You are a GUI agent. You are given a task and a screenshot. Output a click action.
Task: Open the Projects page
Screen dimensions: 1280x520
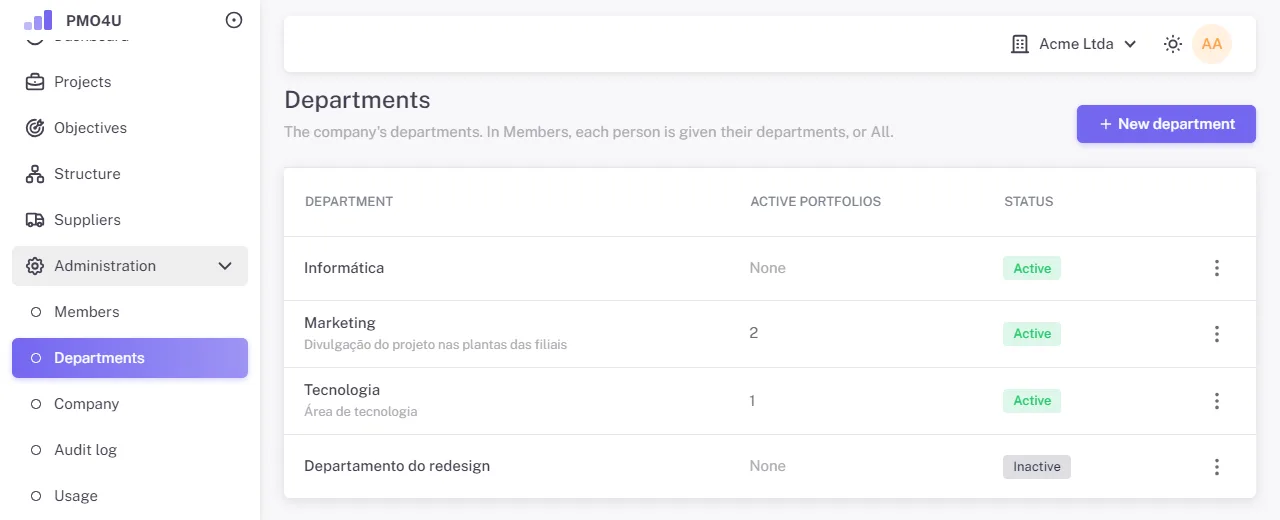click(x=130, y=82)
